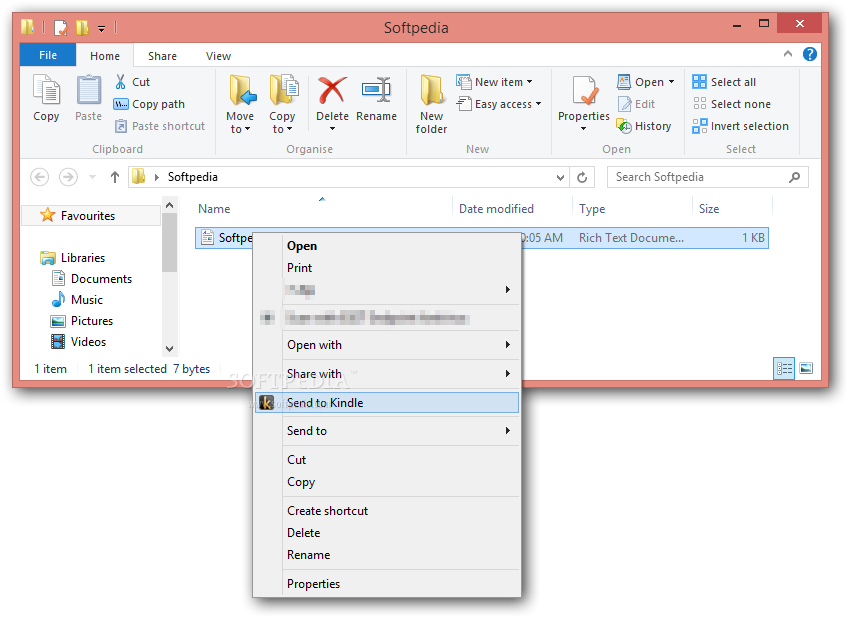Click the Copy icon in Clipboard group
Image resolution: width=849 pixels, height=618 pixels.
pyautogui.click(x=46, y=90)
